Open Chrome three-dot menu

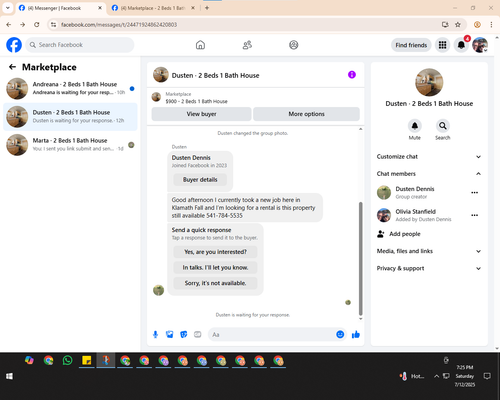tap(491, 25)
